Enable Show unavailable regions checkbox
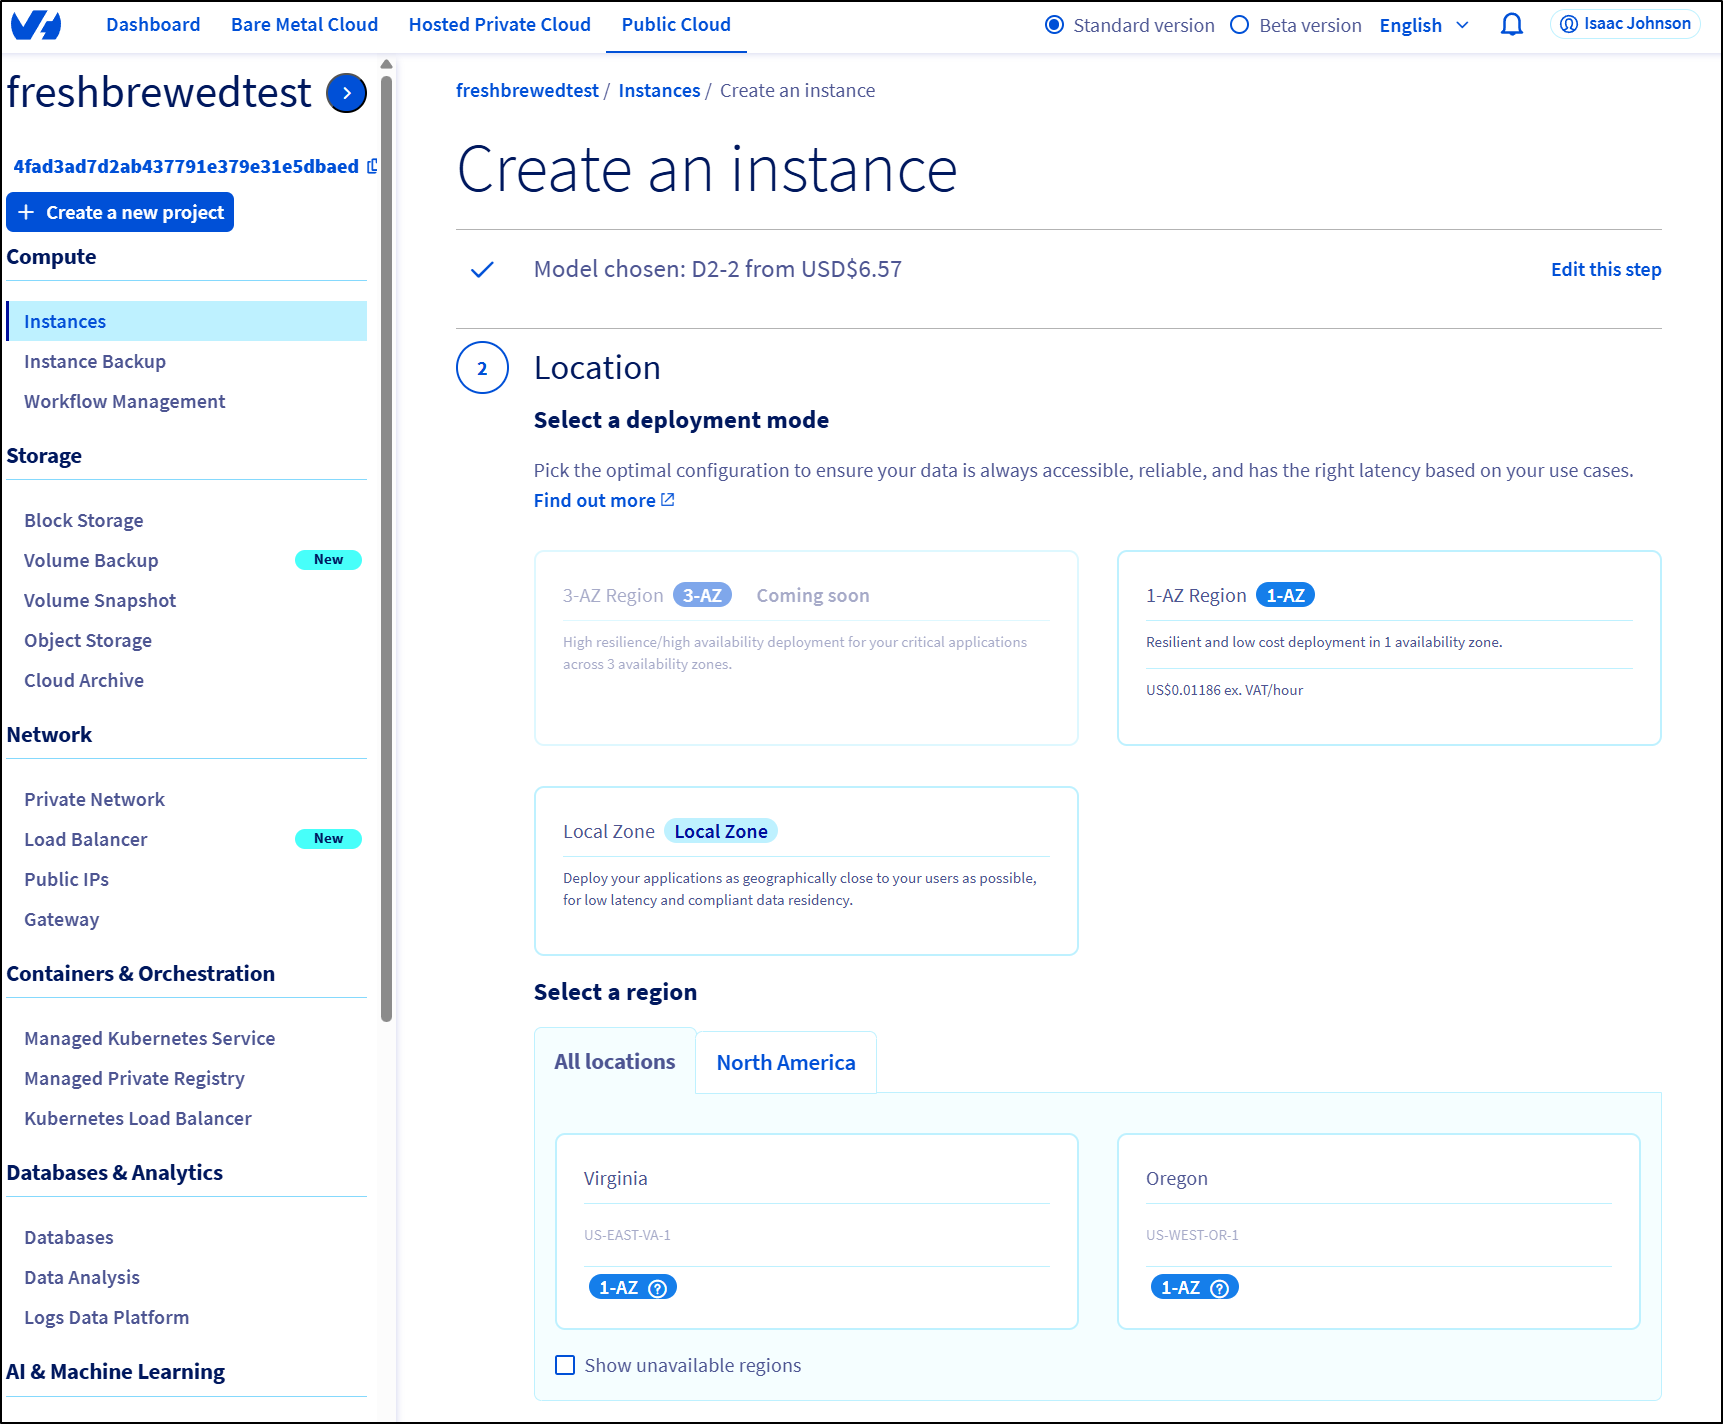This screenshot has height=1424, width=1723. pyautogui.click(x=565, y=1365)
